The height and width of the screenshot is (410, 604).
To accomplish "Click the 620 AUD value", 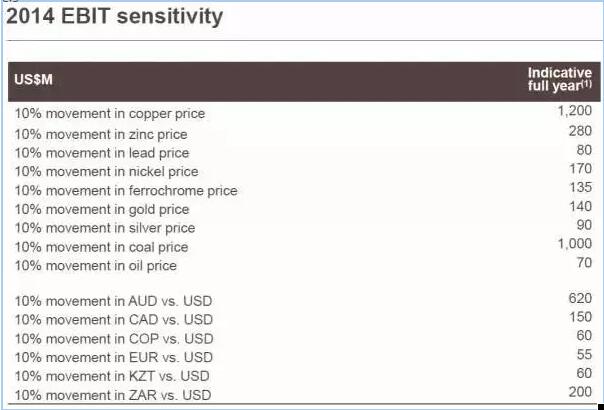I will pos(580,298).
